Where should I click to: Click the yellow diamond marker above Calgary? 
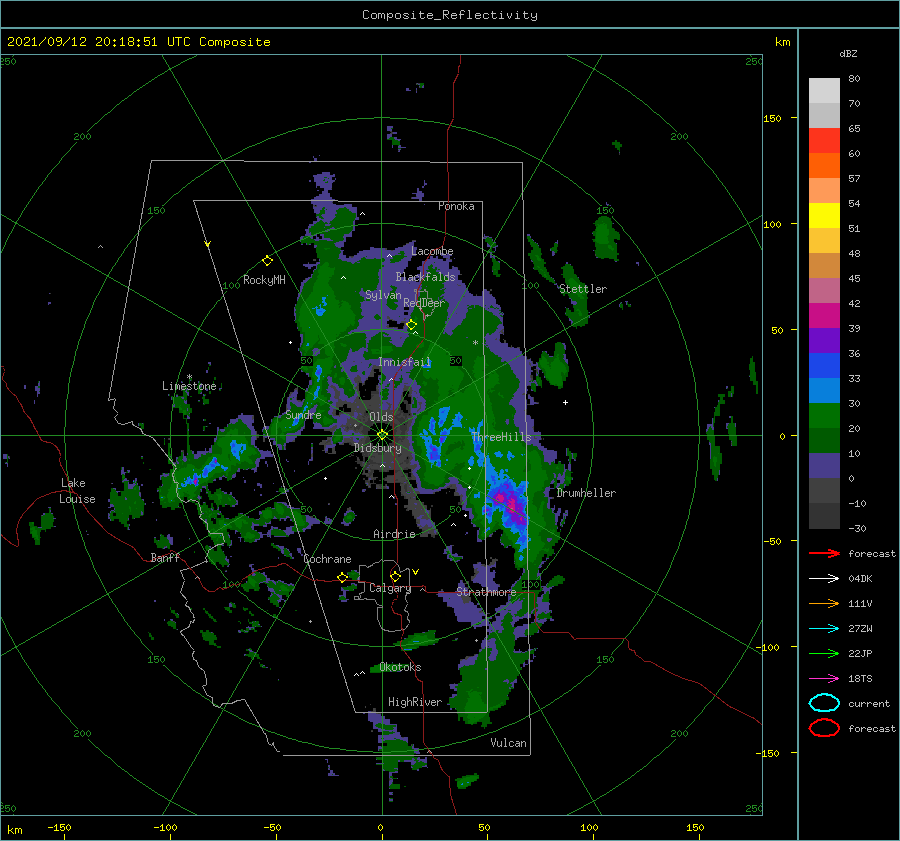[395, 576]
